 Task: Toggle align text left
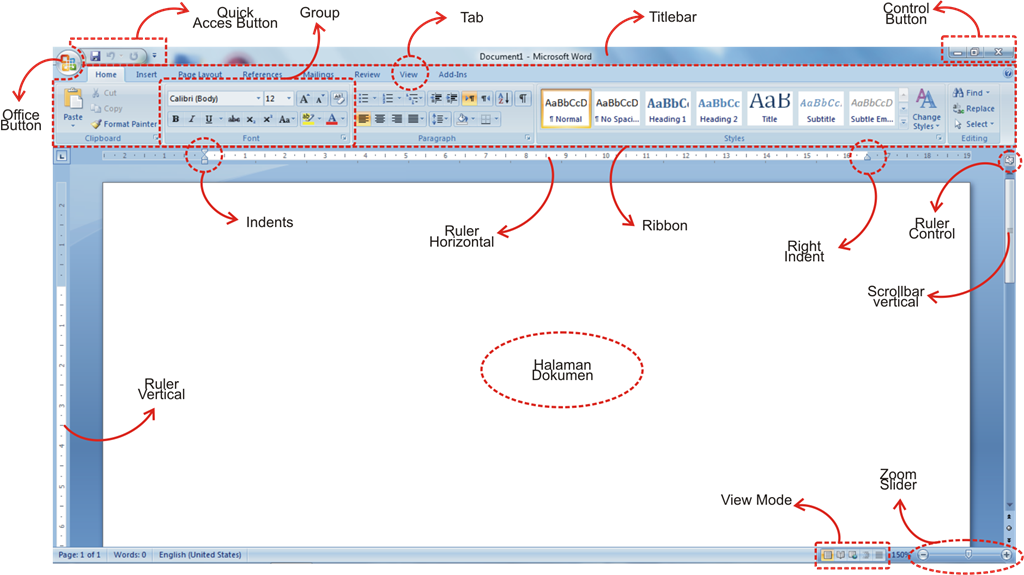363,119
